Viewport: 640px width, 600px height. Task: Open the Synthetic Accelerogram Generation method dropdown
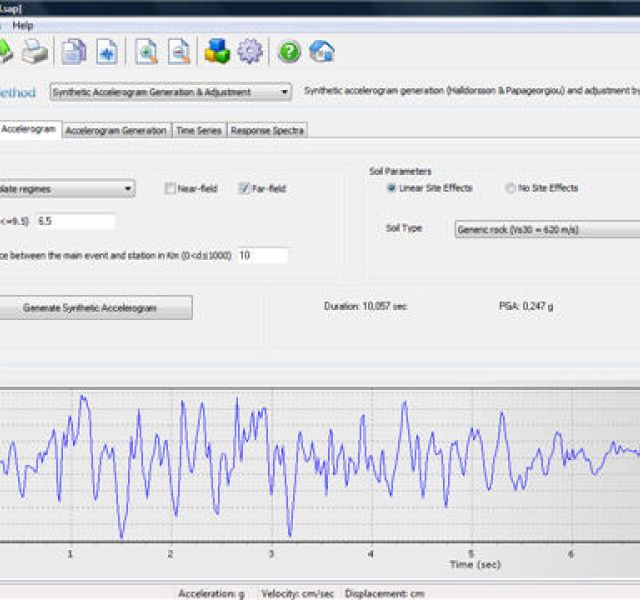[x=171, y=92]
